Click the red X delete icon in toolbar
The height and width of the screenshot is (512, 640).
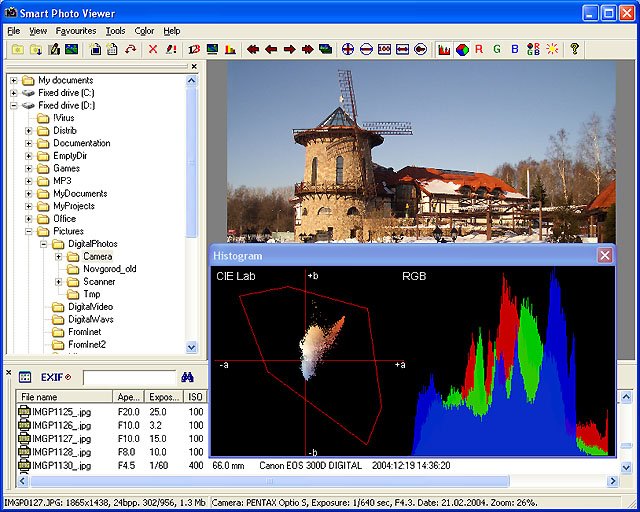153,49
